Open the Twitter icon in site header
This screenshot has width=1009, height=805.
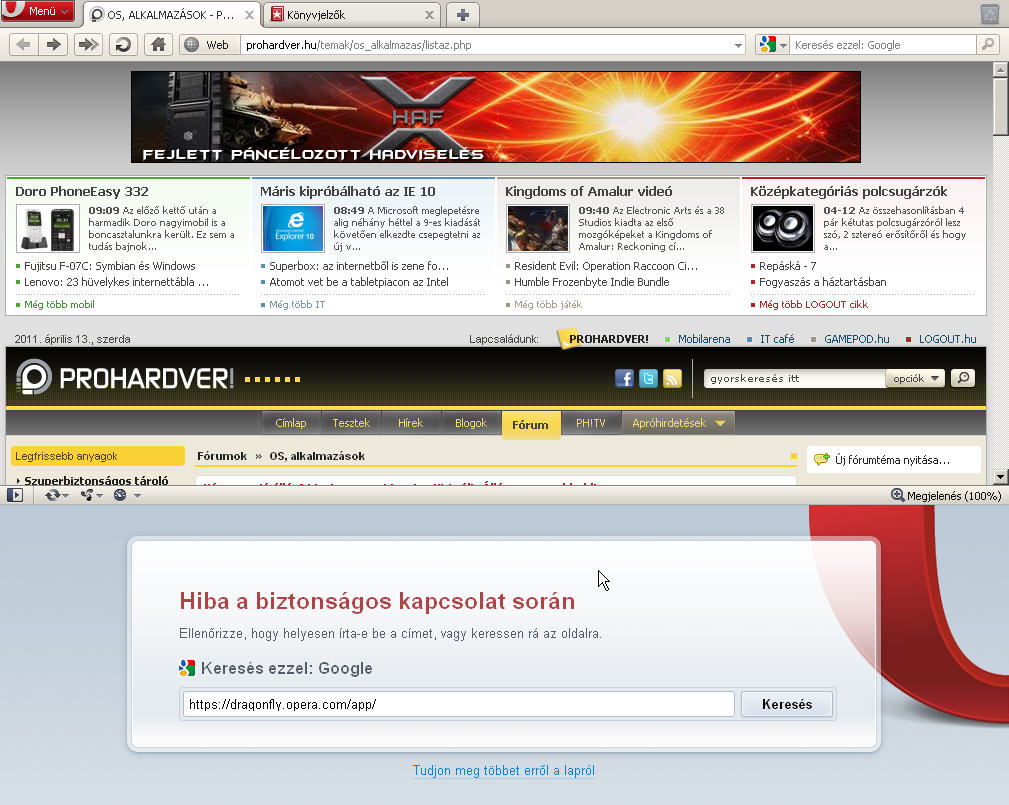[x=648, y=378]
